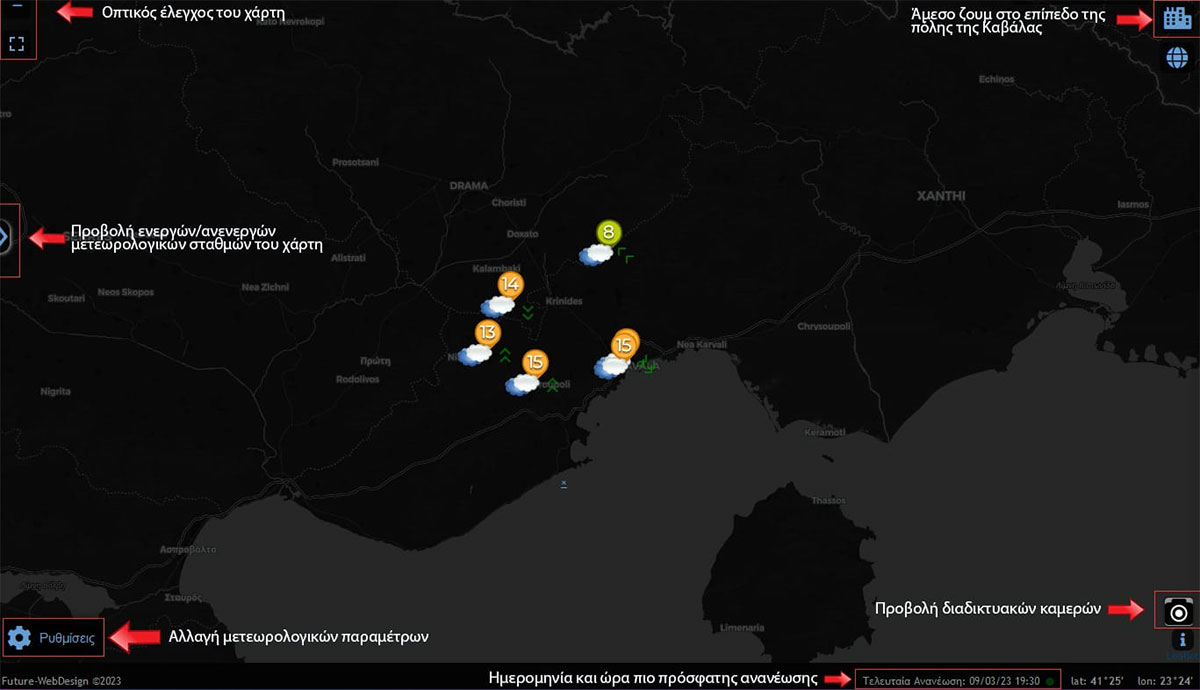Viewport: 1200px width, 690px height.
Task: Select weather station marker showing 8
Action: [x=608, y=233]
